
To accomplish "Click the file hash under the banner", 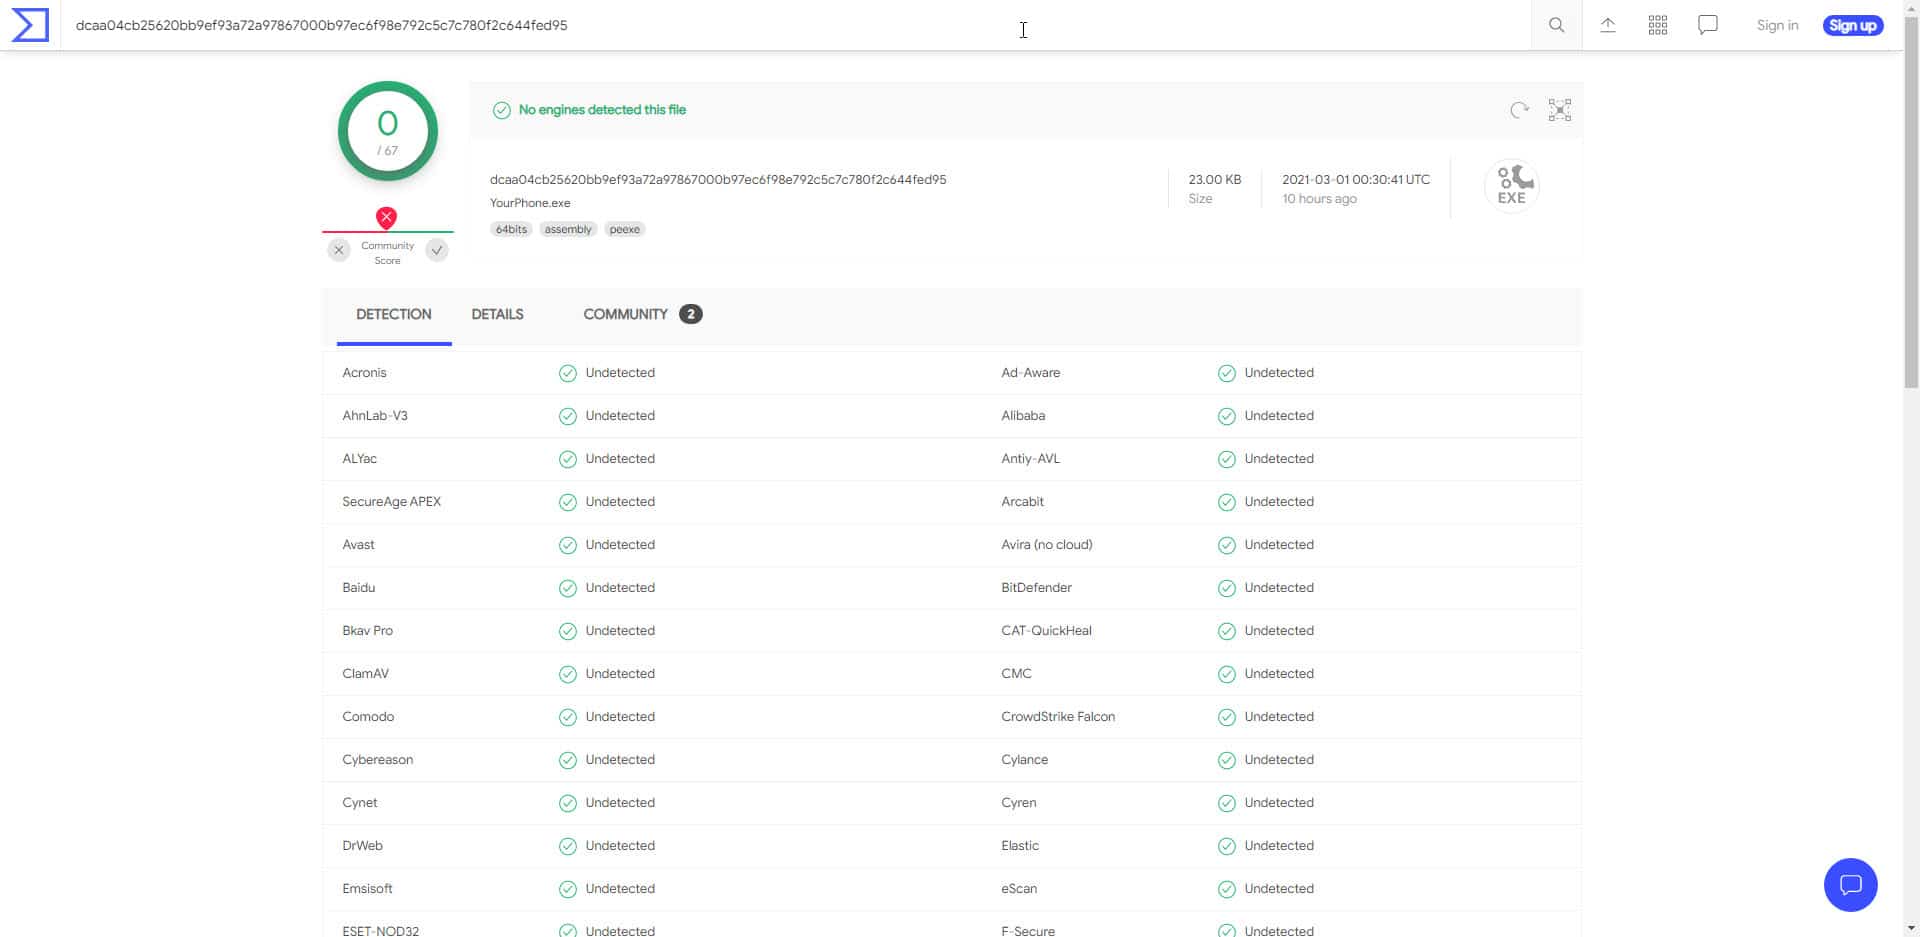I will point(718,180).
